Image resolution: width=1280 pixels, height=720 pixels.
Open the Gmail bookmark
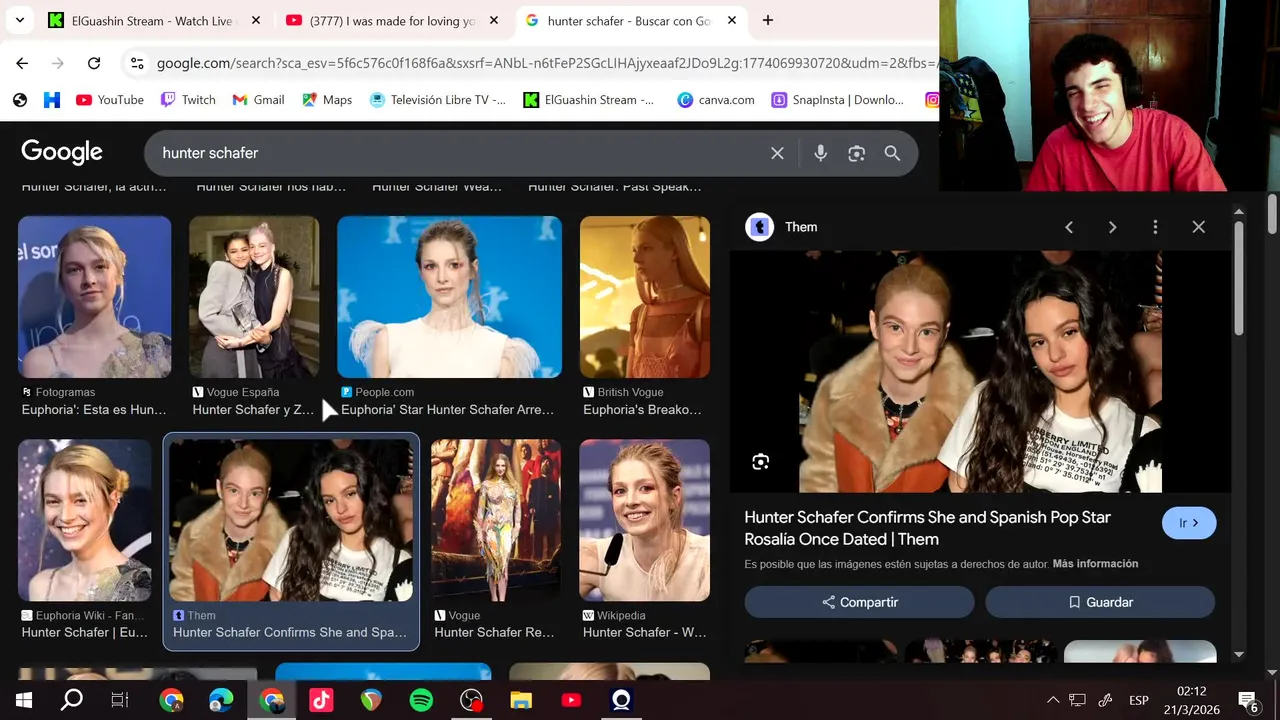(258, 100)
